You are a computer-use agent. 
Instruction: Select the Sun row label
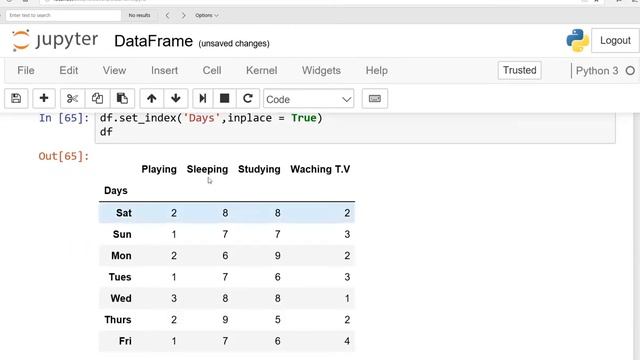click(122, 234)
